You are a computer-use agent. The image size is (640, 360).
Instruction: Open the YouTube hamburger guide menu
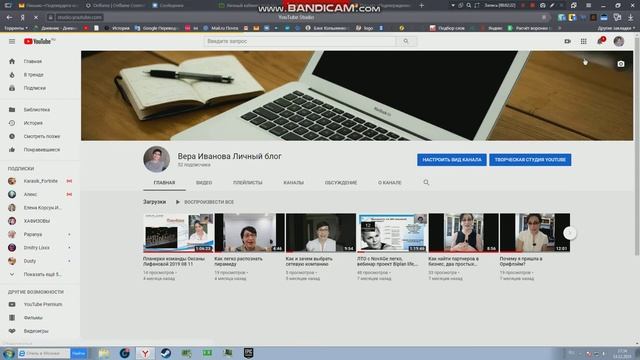click(12, 41)
